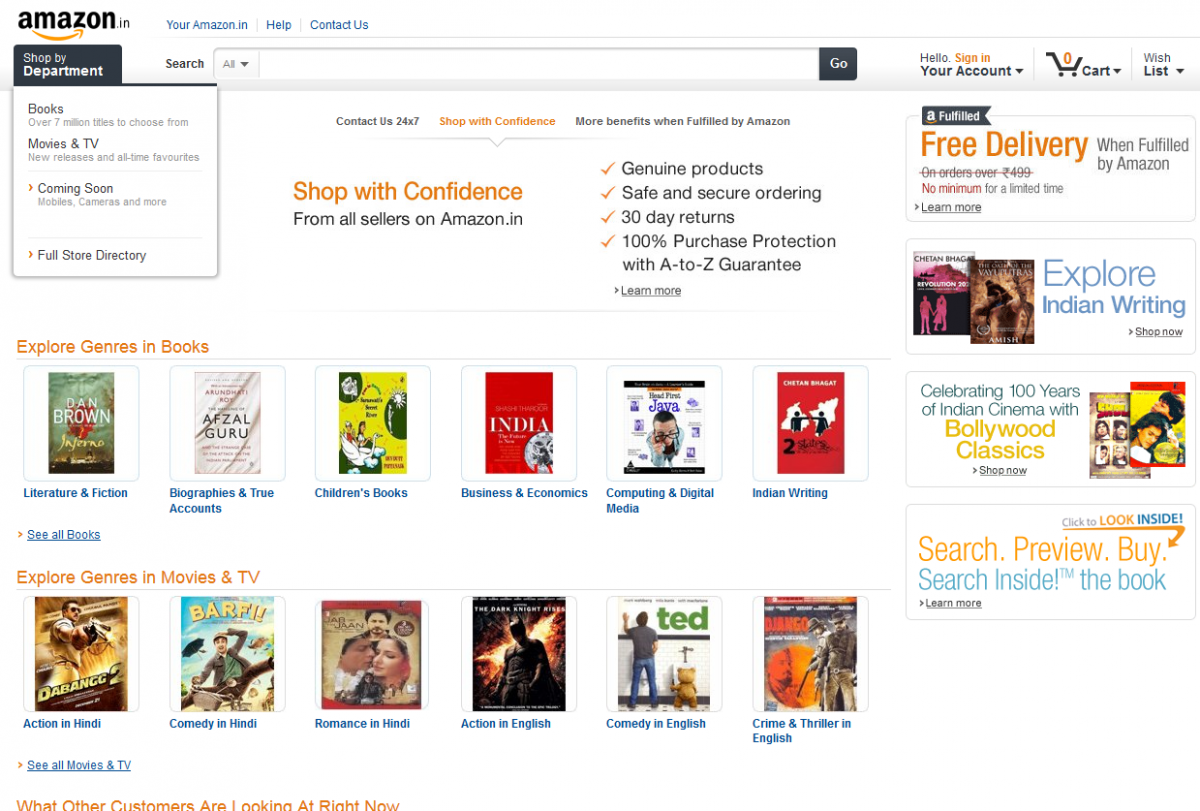Open the Dan Brown Inferno book cover
The width and height of the screenshot is (1200, 811).
(81, 423)
